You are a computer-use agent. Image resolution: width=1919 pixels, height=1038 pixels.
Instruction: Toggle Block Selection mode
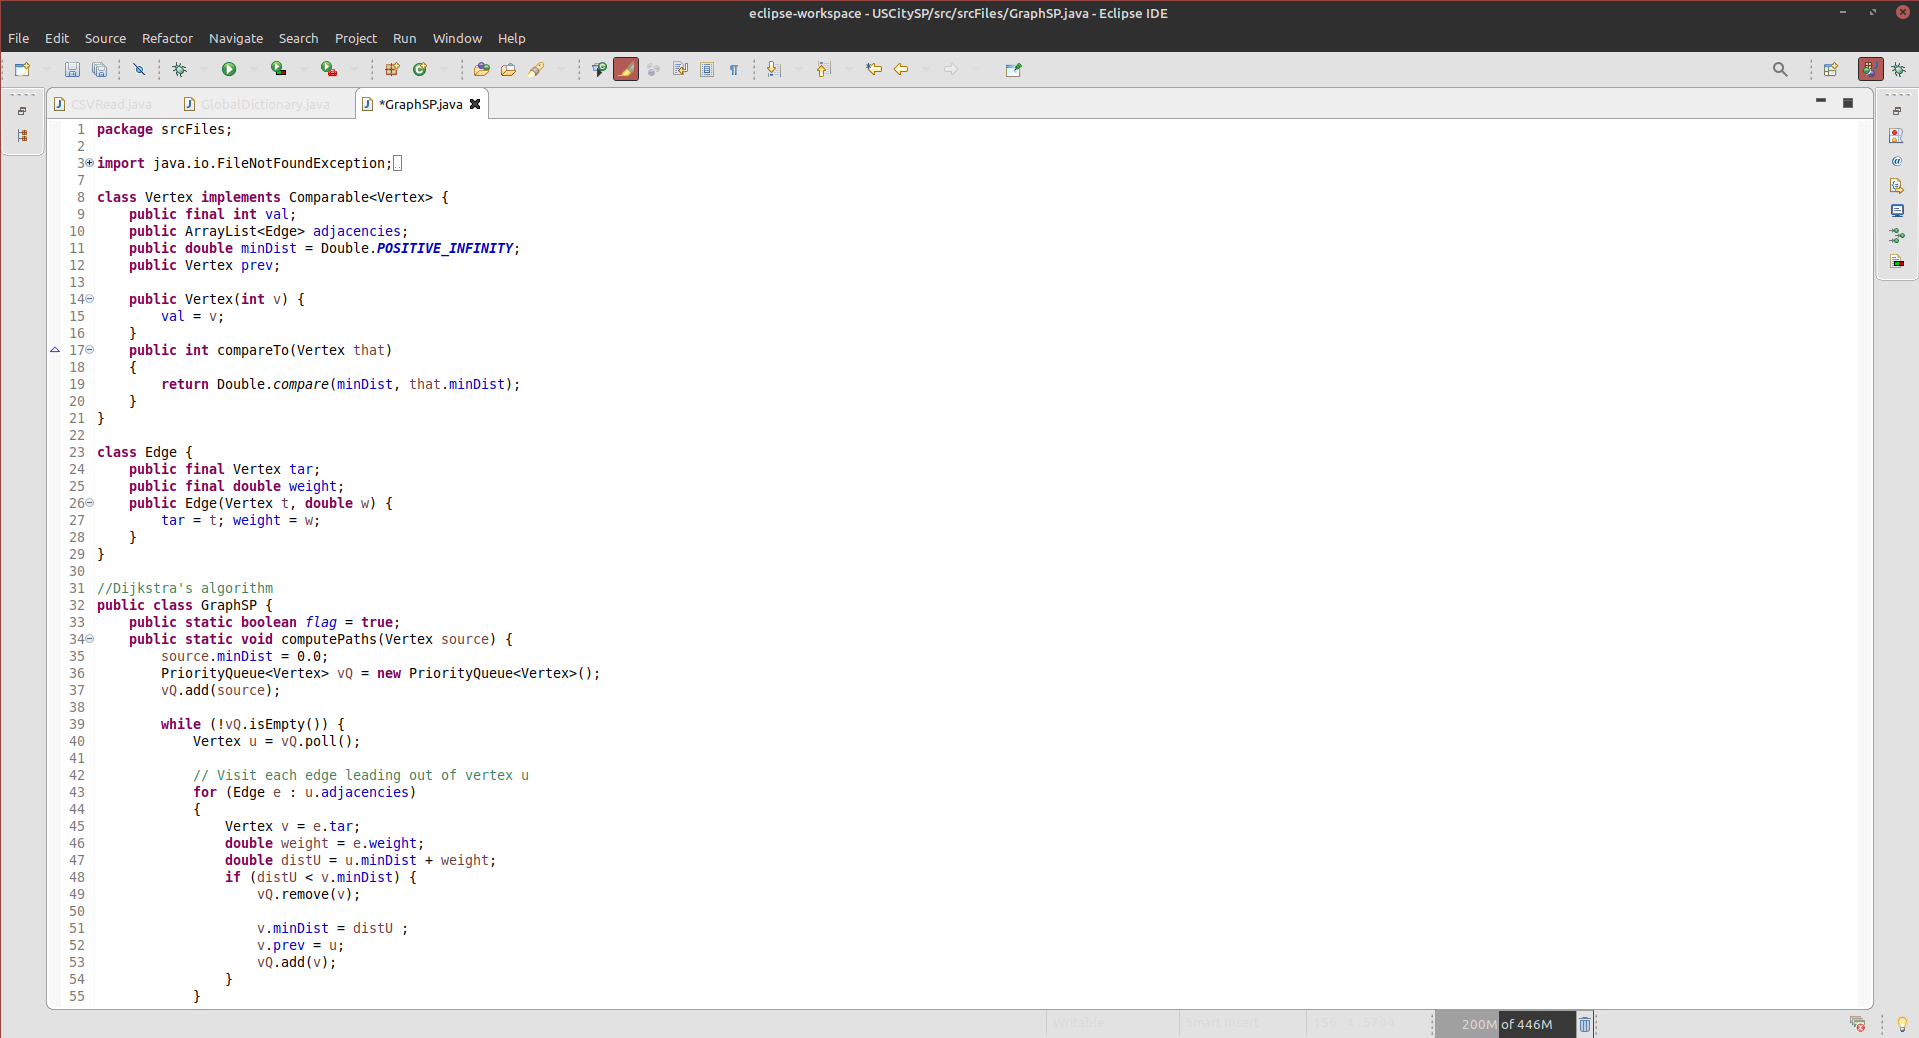click(x=707, y=69)
